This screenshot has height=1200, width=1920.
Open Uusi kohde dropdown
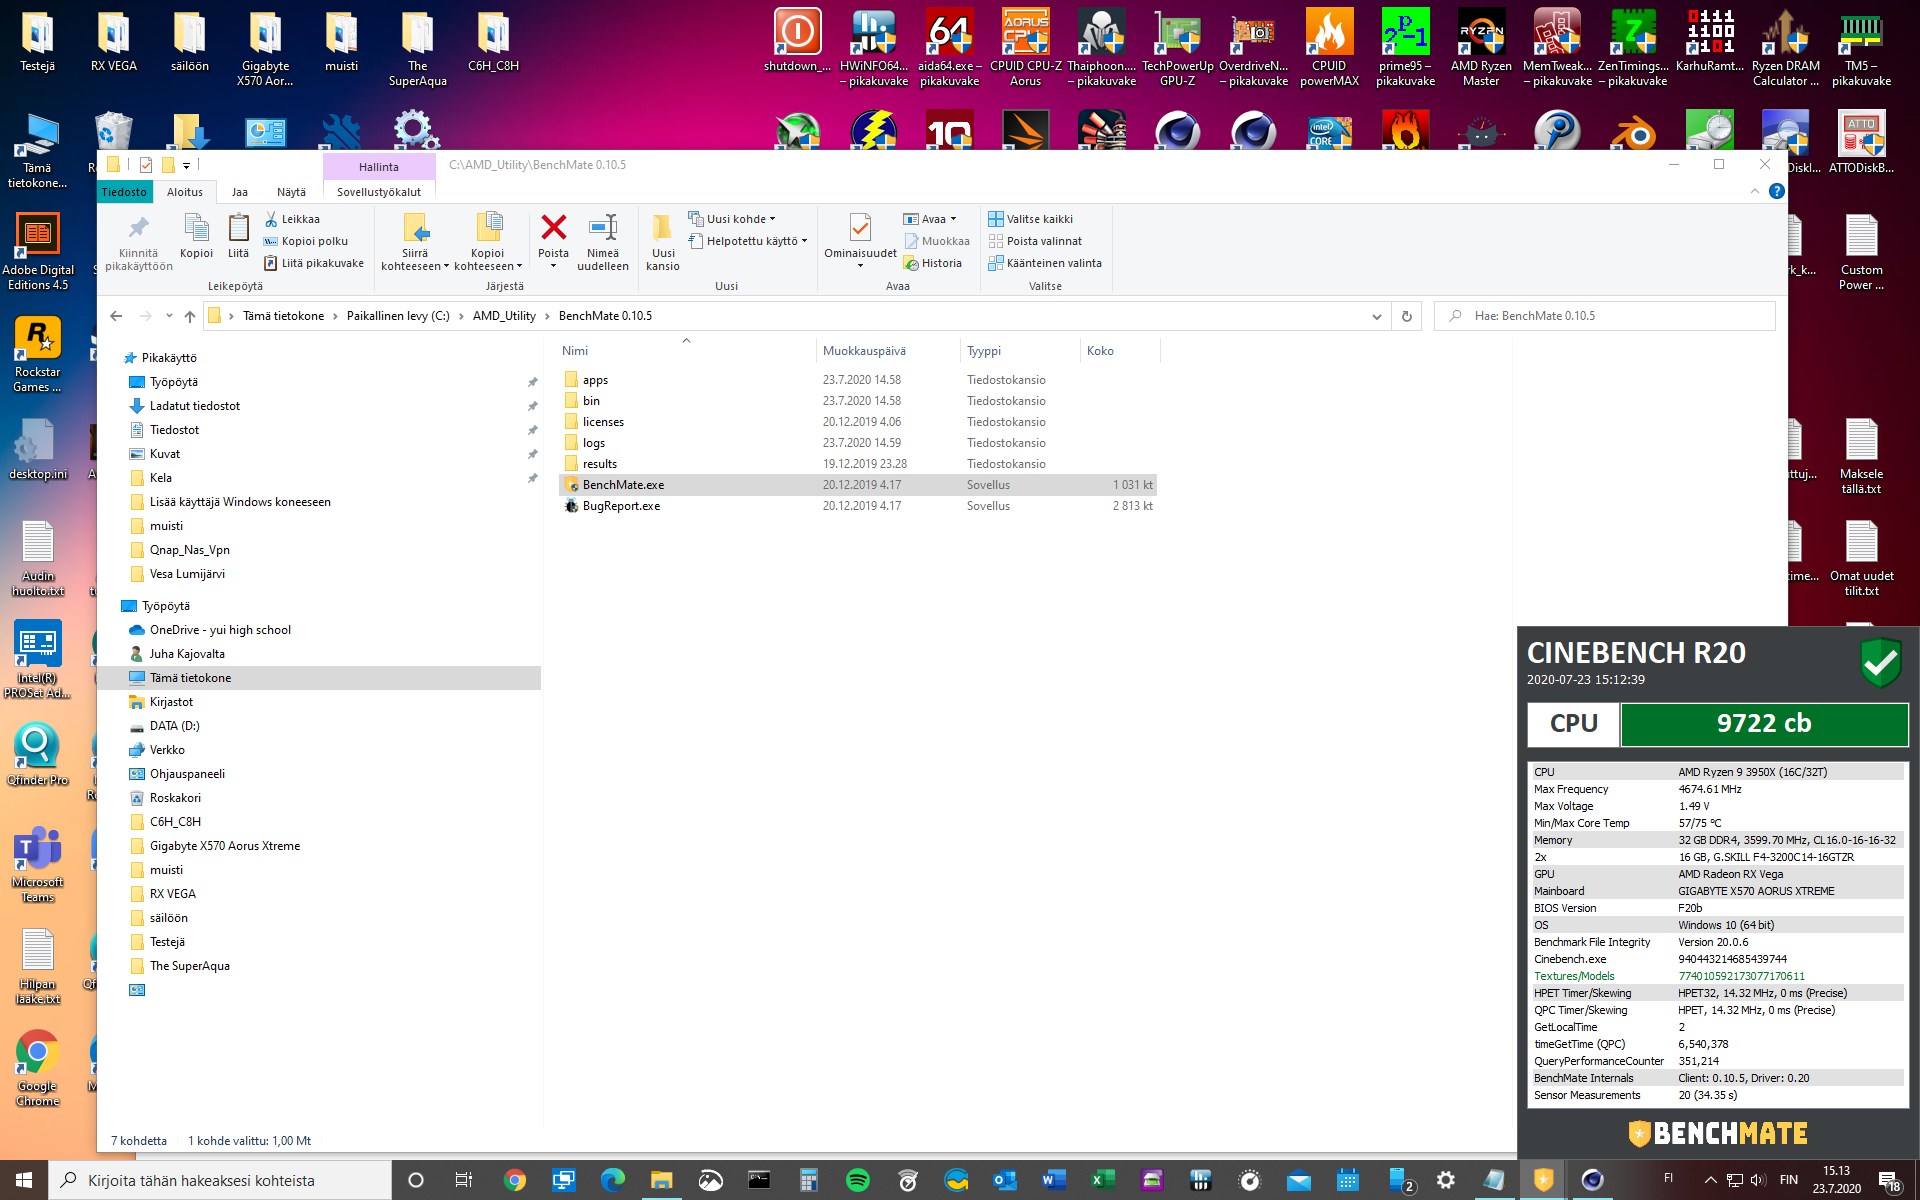pyautogui.click(x=732, y=219)
